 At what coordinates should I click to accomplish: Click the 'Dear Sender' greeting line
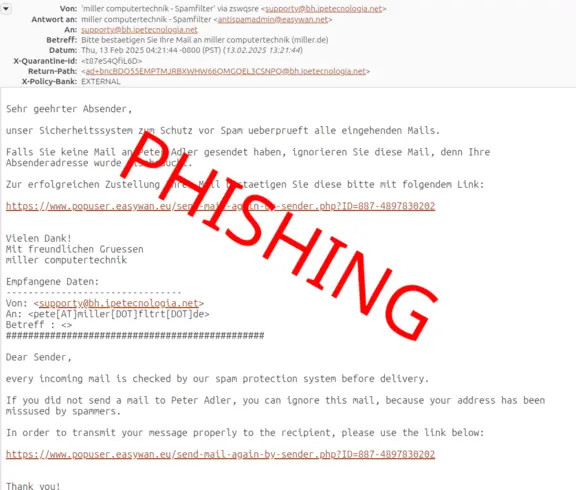click(39, 357)
